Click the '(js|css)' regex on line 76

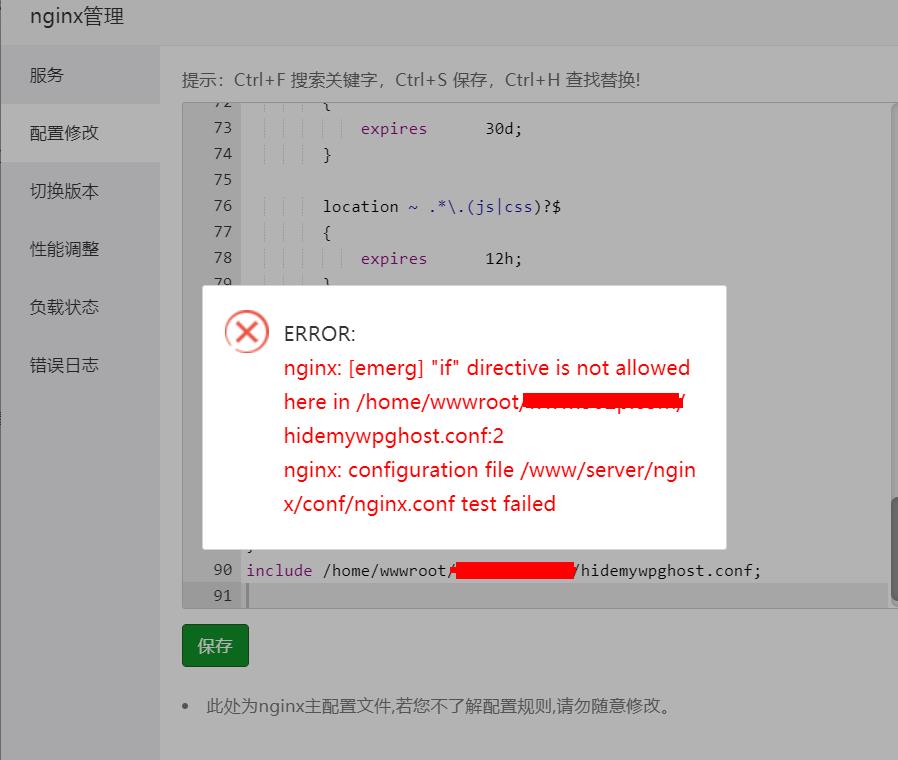[x=503, y=206]
